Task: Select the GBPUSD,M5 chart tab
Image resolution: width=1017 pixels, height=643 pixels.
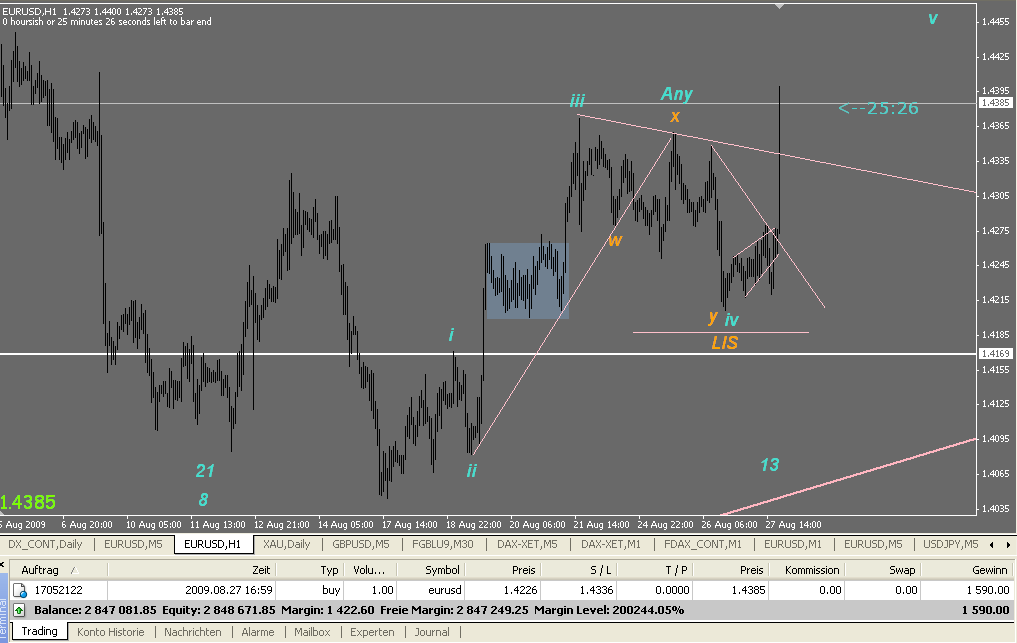Action: click(x=360, y=544)
